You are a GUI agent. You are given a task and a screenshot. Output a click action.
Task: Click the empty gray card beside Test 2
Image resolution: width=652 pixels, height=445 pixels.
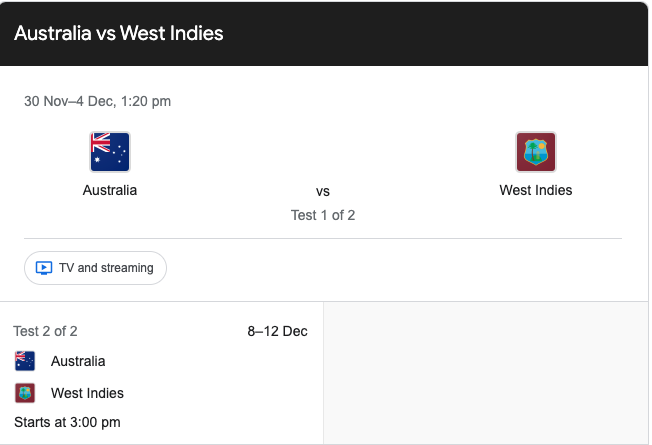[x=486, y=372]
